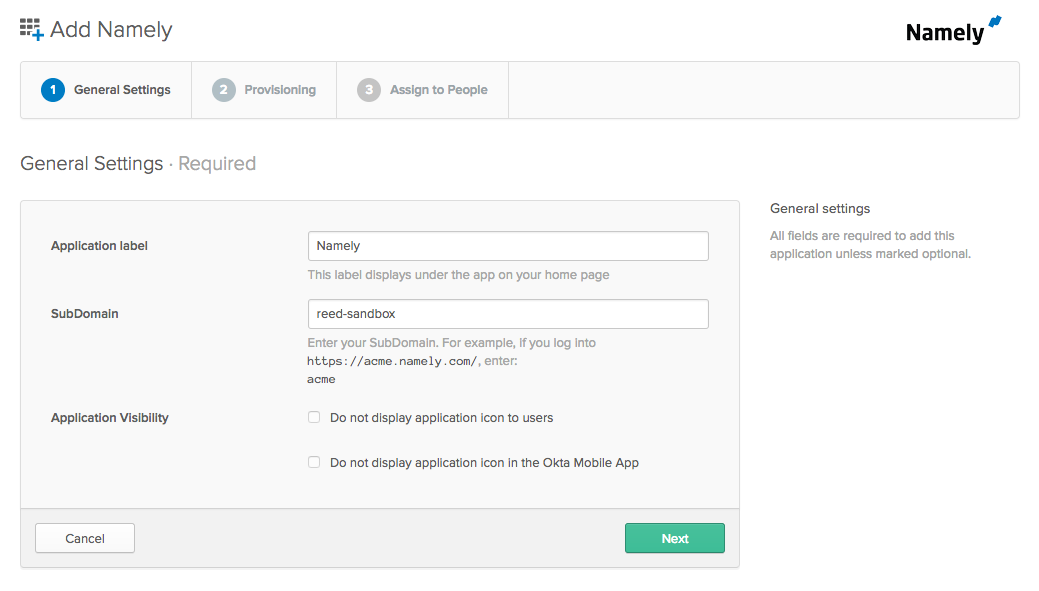1039x591 pixels.
Task: Check 'Do not display icon in Okta Mobile App'
Action: tap(314, 463)
